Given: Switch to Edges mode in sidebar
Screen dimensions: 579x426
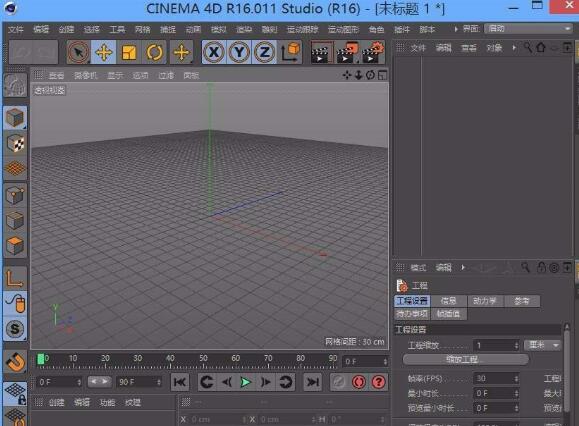Looking at the screenshot, I should coord(15,221).
